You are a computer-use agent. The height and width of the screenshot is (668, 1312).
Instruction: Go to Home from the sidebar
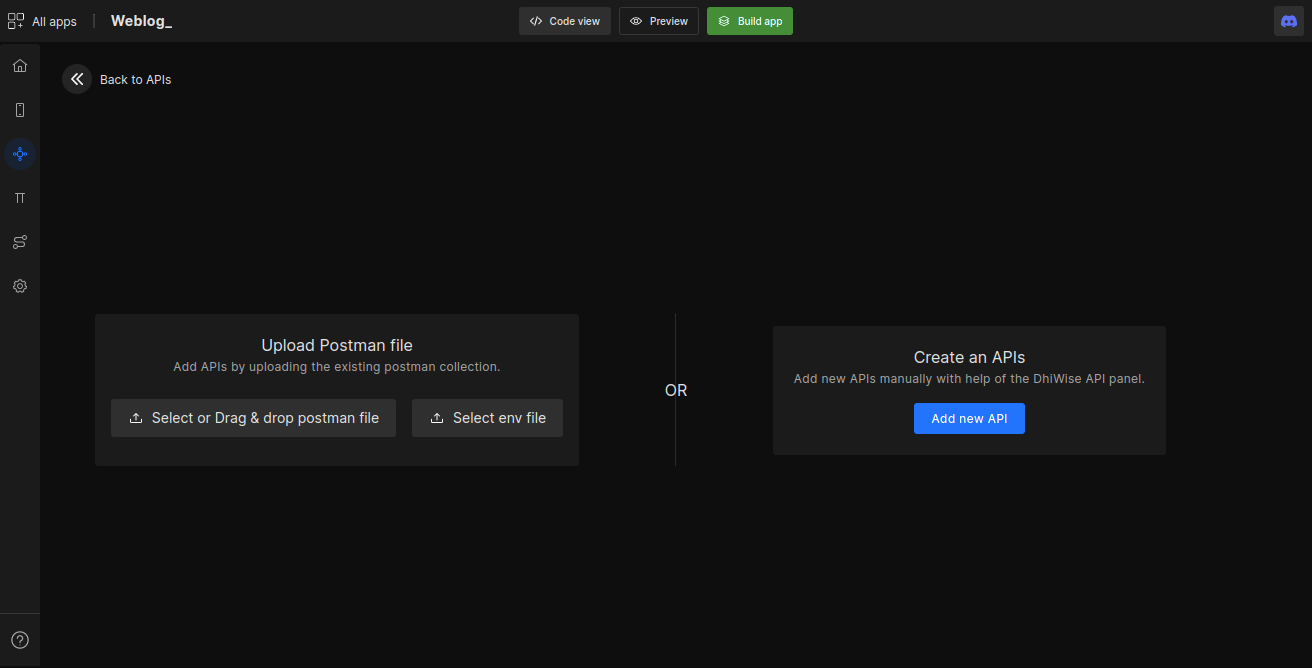point(20,66)
